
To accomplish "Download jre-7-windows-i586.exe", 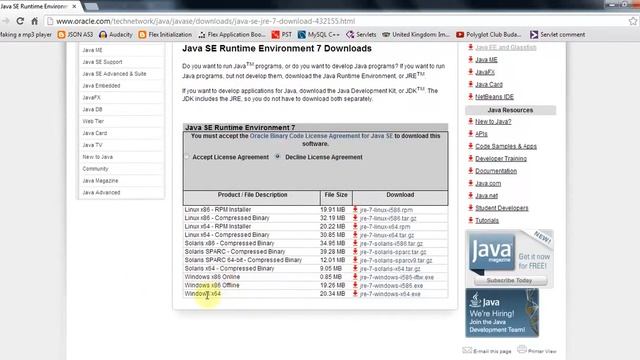I will 391,286.
